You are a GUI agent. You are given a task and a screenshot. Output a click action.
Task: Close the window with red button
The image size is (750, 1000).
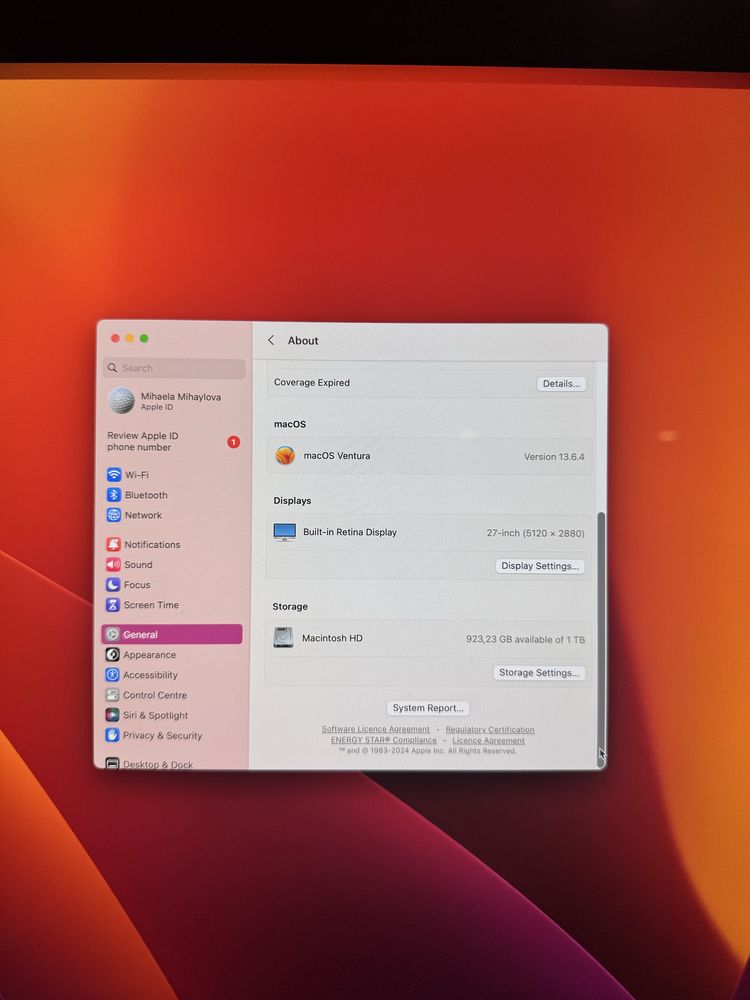click(115, 338)
